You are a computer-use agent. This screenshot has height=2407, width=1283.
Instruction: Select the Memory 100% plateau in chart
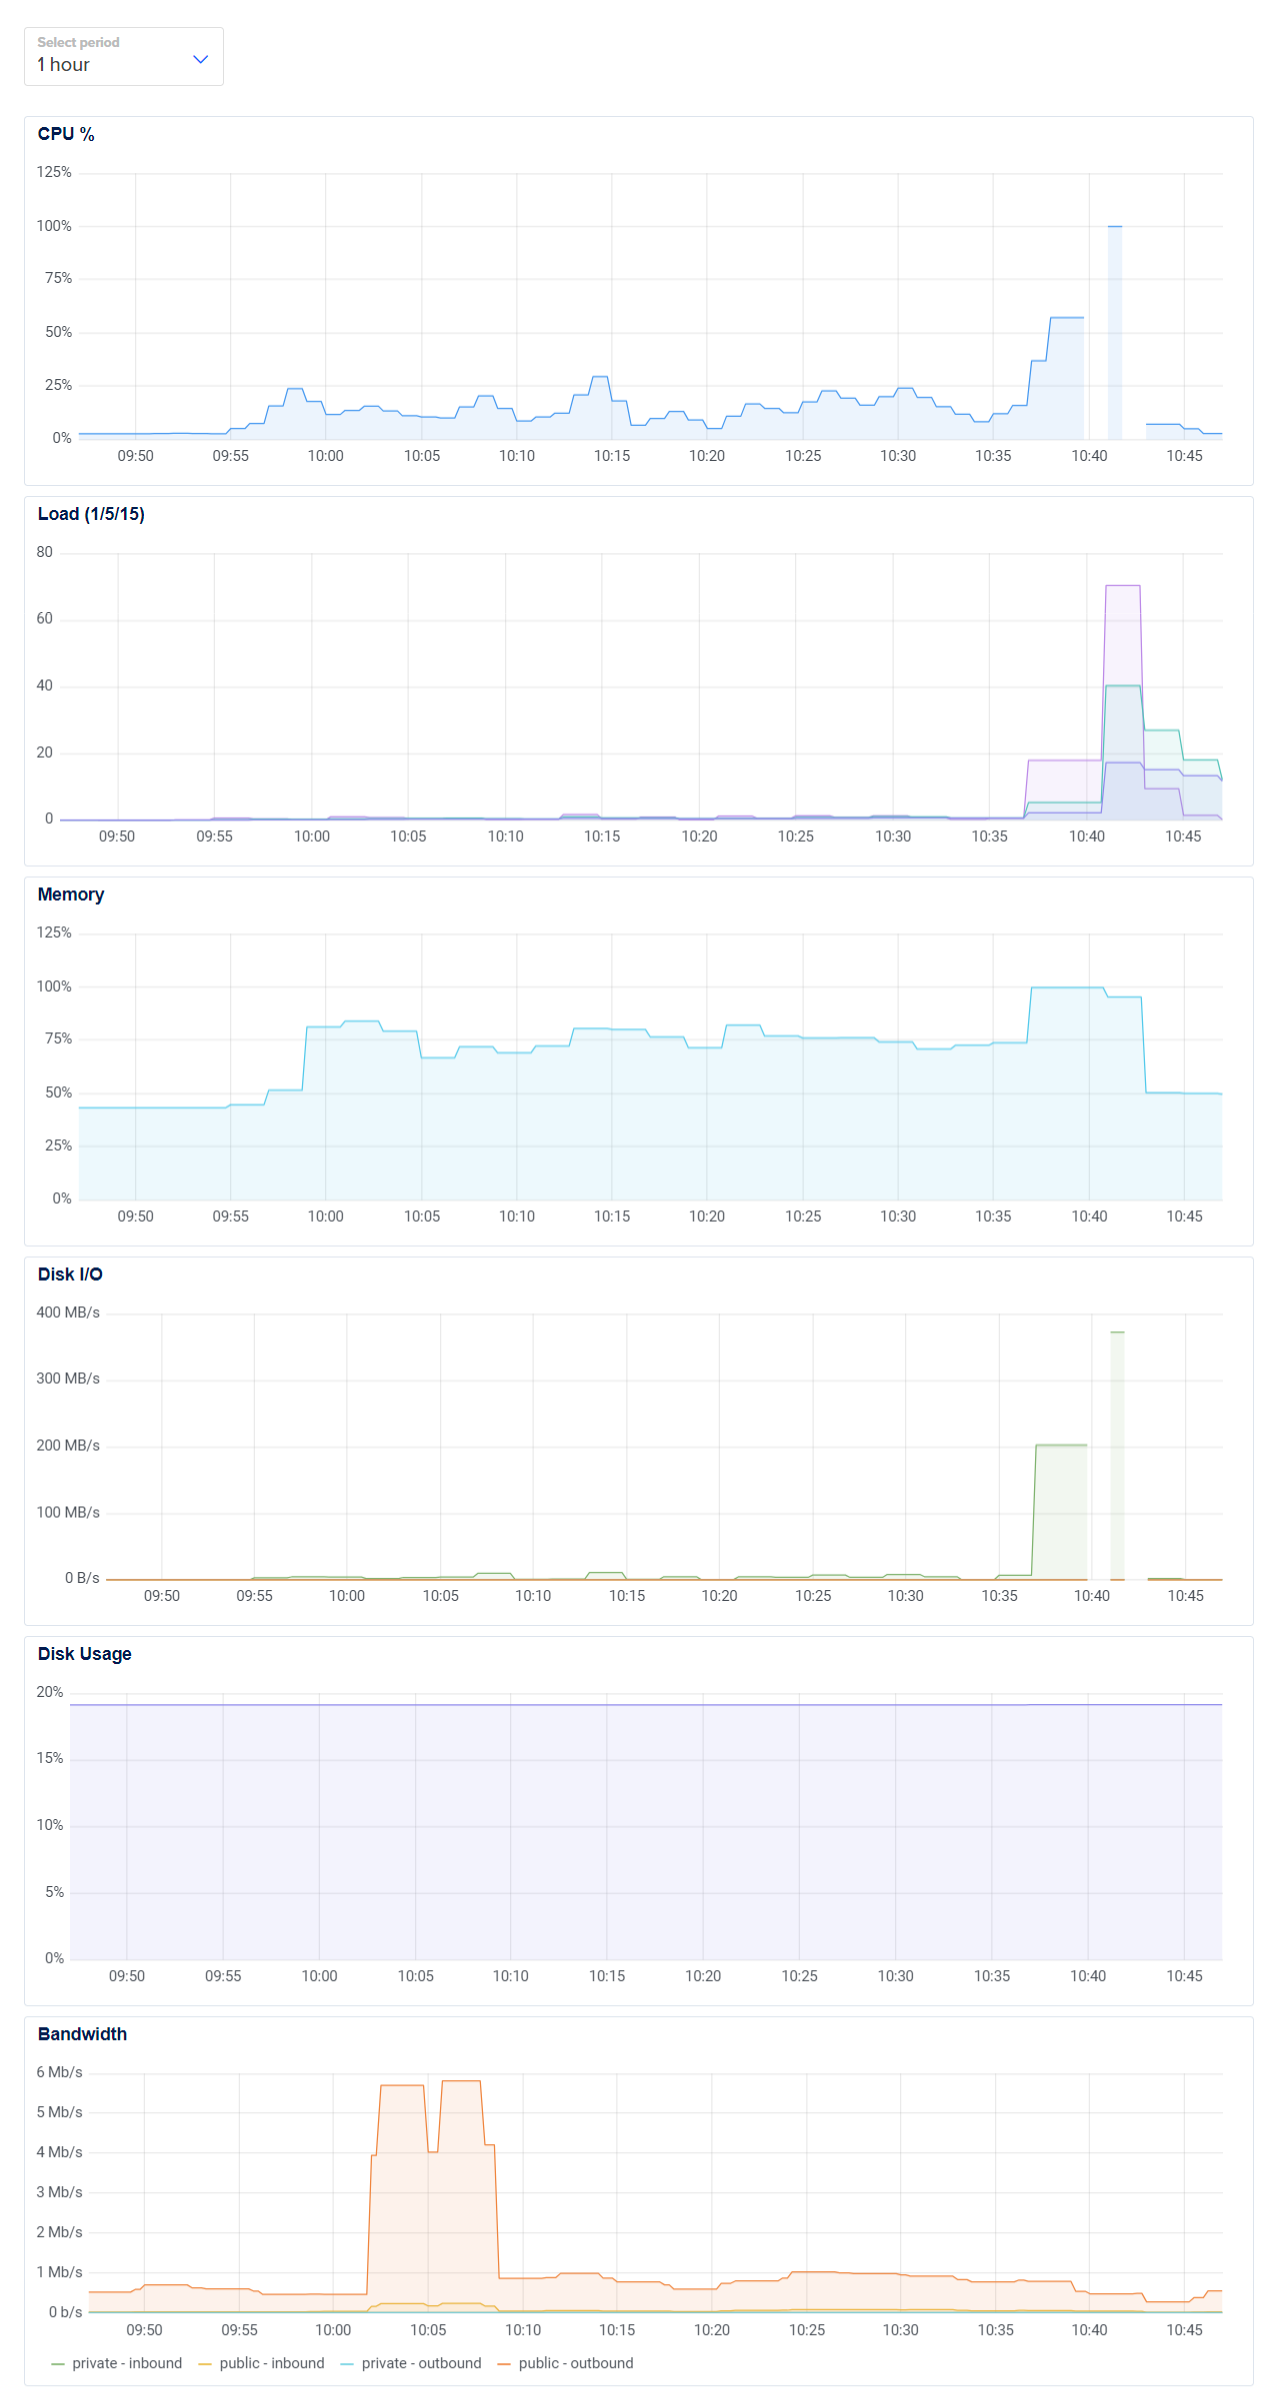[x=1066, y=988]
